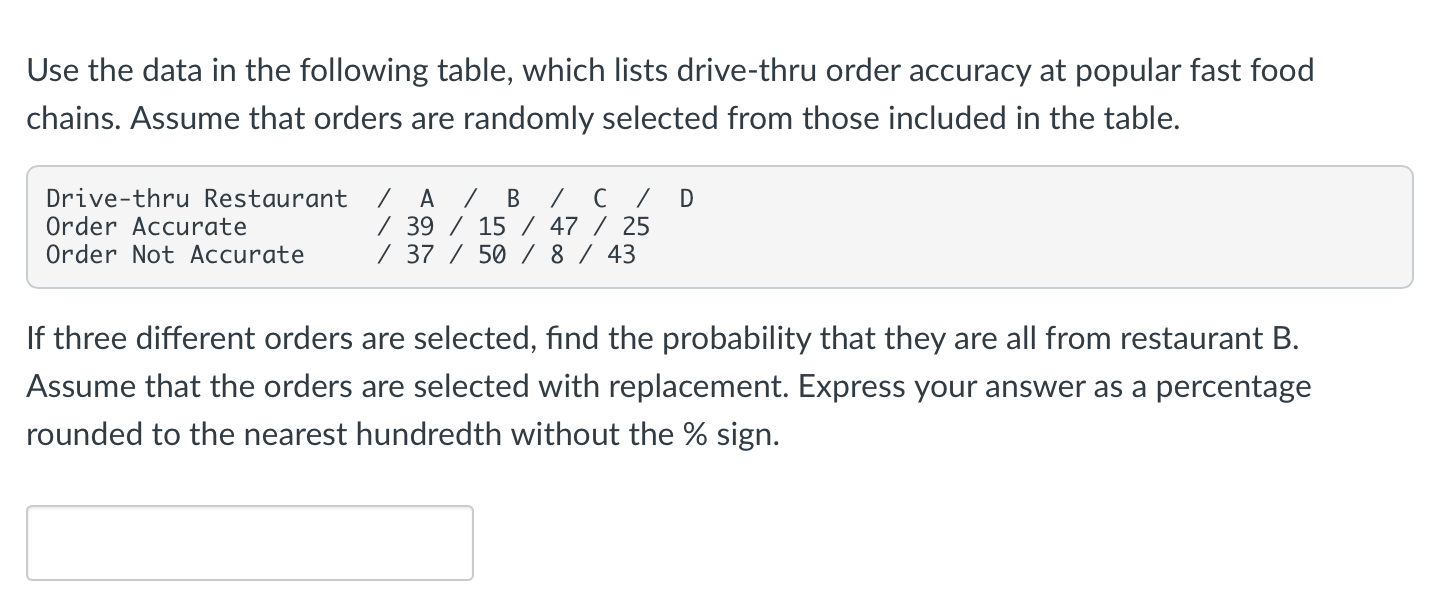Click the column header letter B
This screenshot has width=1443, height=593.
coord(512,198)
